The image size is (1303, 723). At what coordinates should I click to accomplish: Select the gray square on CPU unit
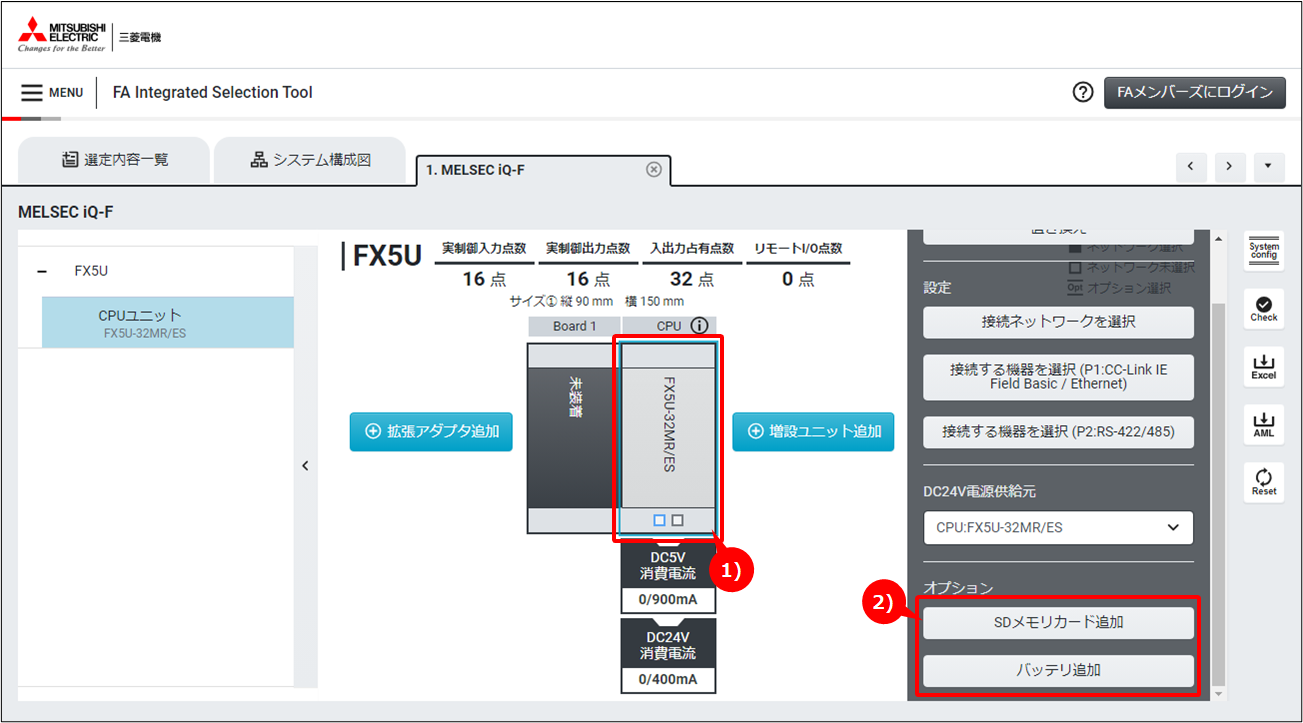(x=678, y=520)
